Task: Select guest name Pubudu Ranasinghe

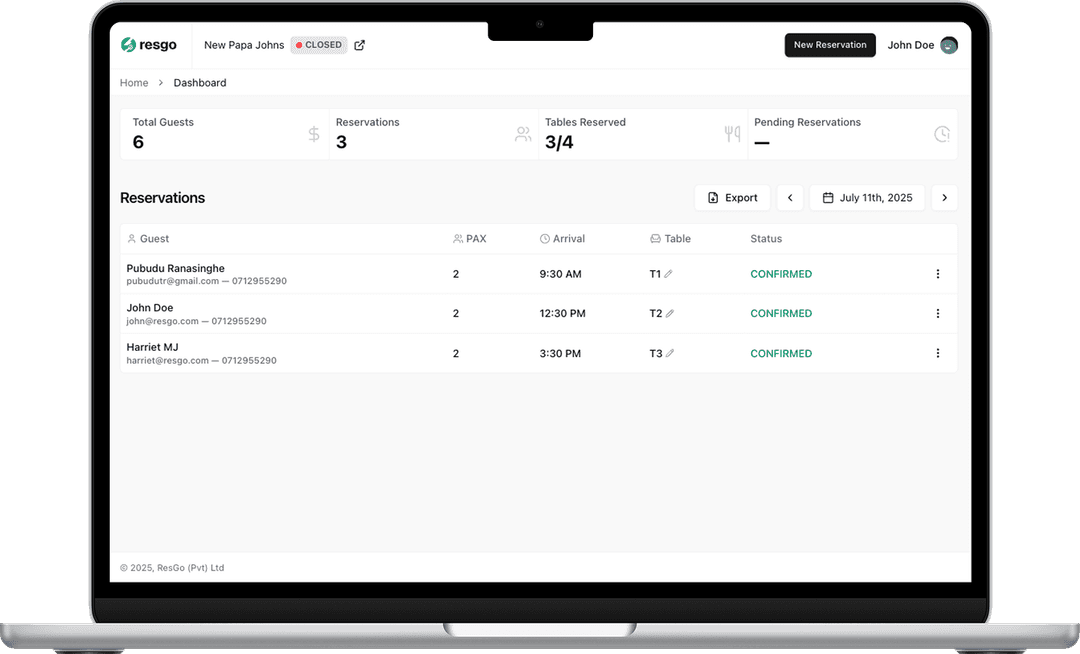Action: 176,268
